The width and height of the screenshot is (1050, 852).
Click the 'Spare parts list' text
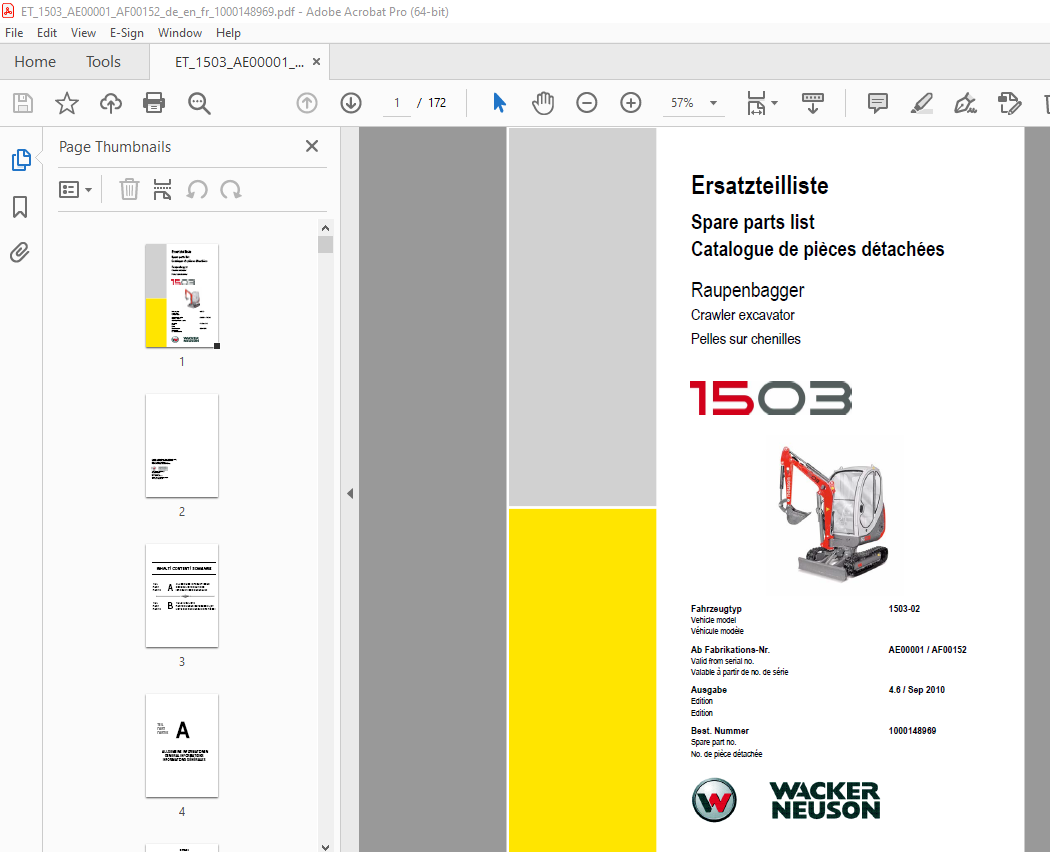coord(753,222)
